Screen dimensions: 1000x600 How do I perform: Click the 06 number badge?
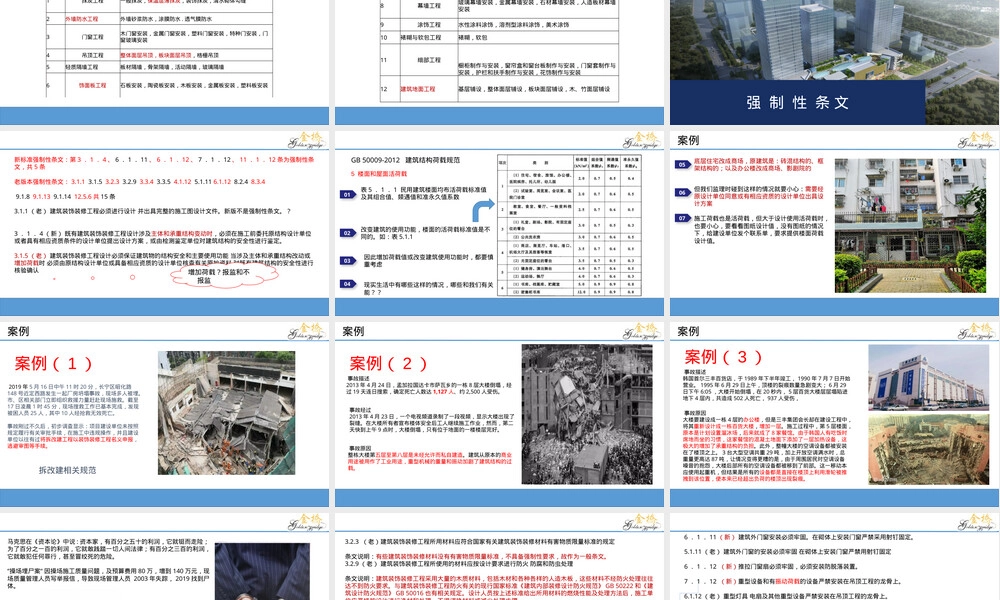[x=682, y=193]
